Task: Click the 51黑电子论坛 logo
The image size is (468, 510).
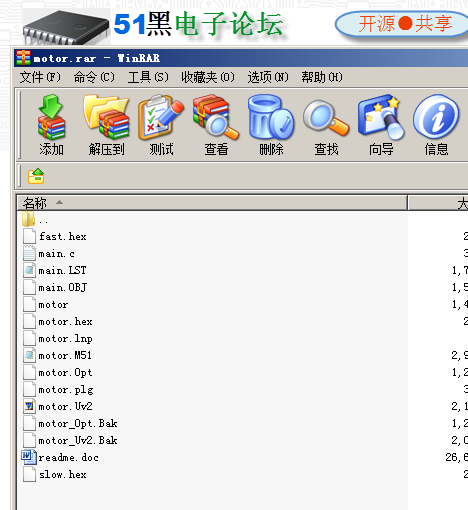Action: click(198, 24)
